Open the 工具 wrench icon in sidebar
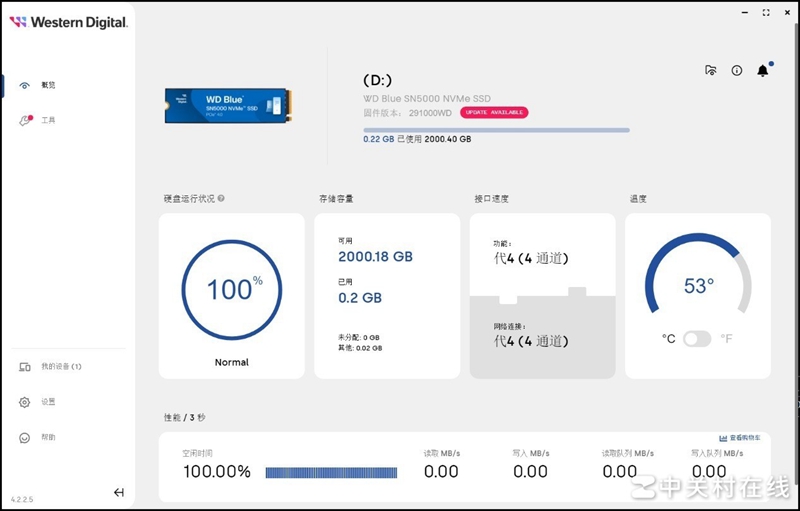This screenshot has height=511, width=800. point(26,120)
